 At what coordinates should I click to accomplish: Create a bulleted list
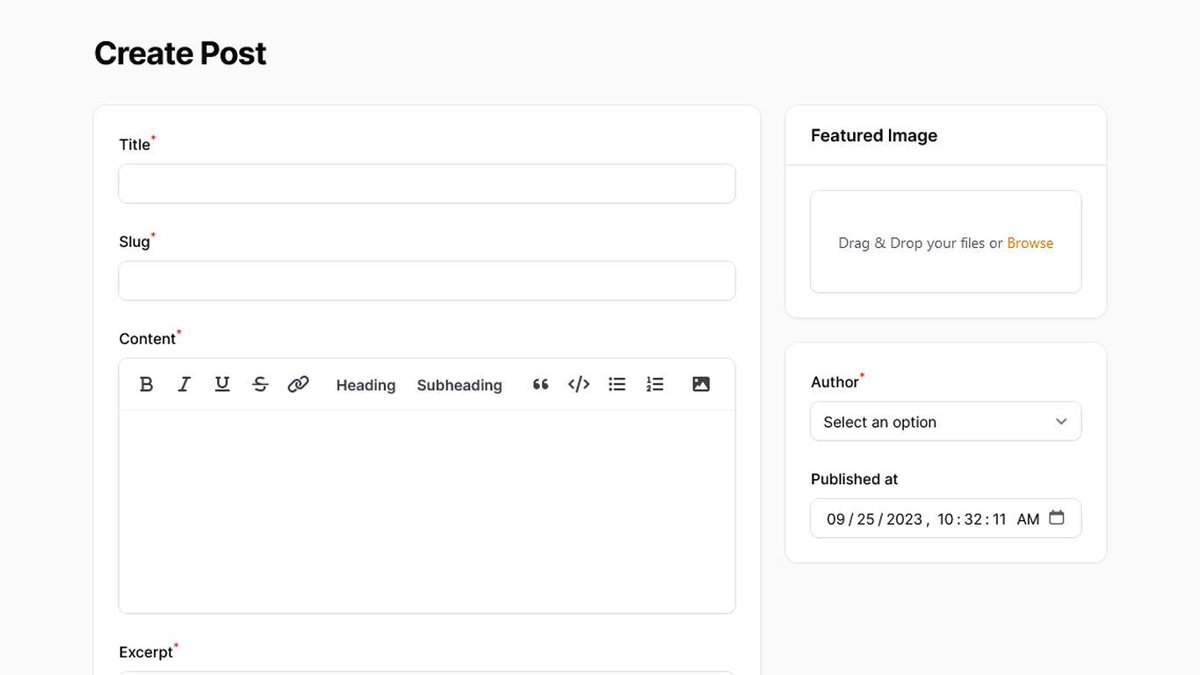pos(617,384)
